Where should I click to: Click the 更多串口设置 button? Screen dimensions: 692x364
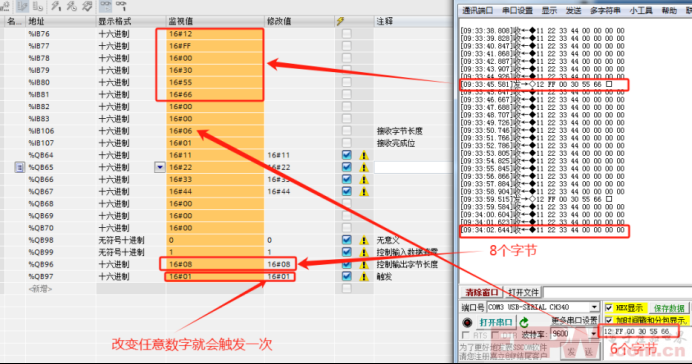coord(574,320)
